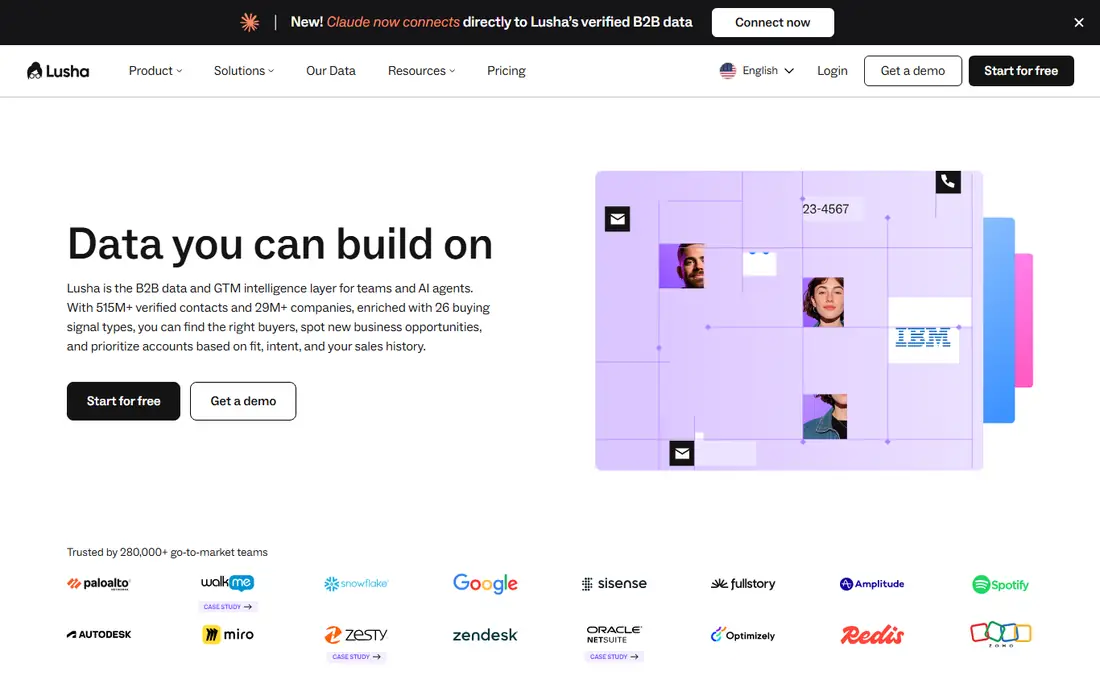This screenshot has width=1100, height=688.
Task: Click the Autodesk logo
Action: 99,634
